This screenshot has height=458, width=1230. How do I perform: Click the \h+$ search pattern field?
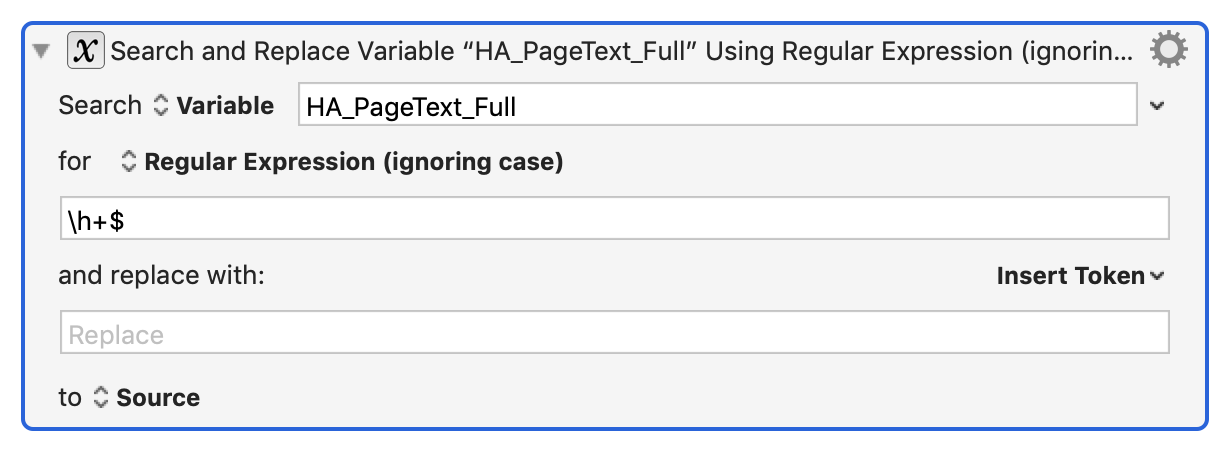[614, 218]
